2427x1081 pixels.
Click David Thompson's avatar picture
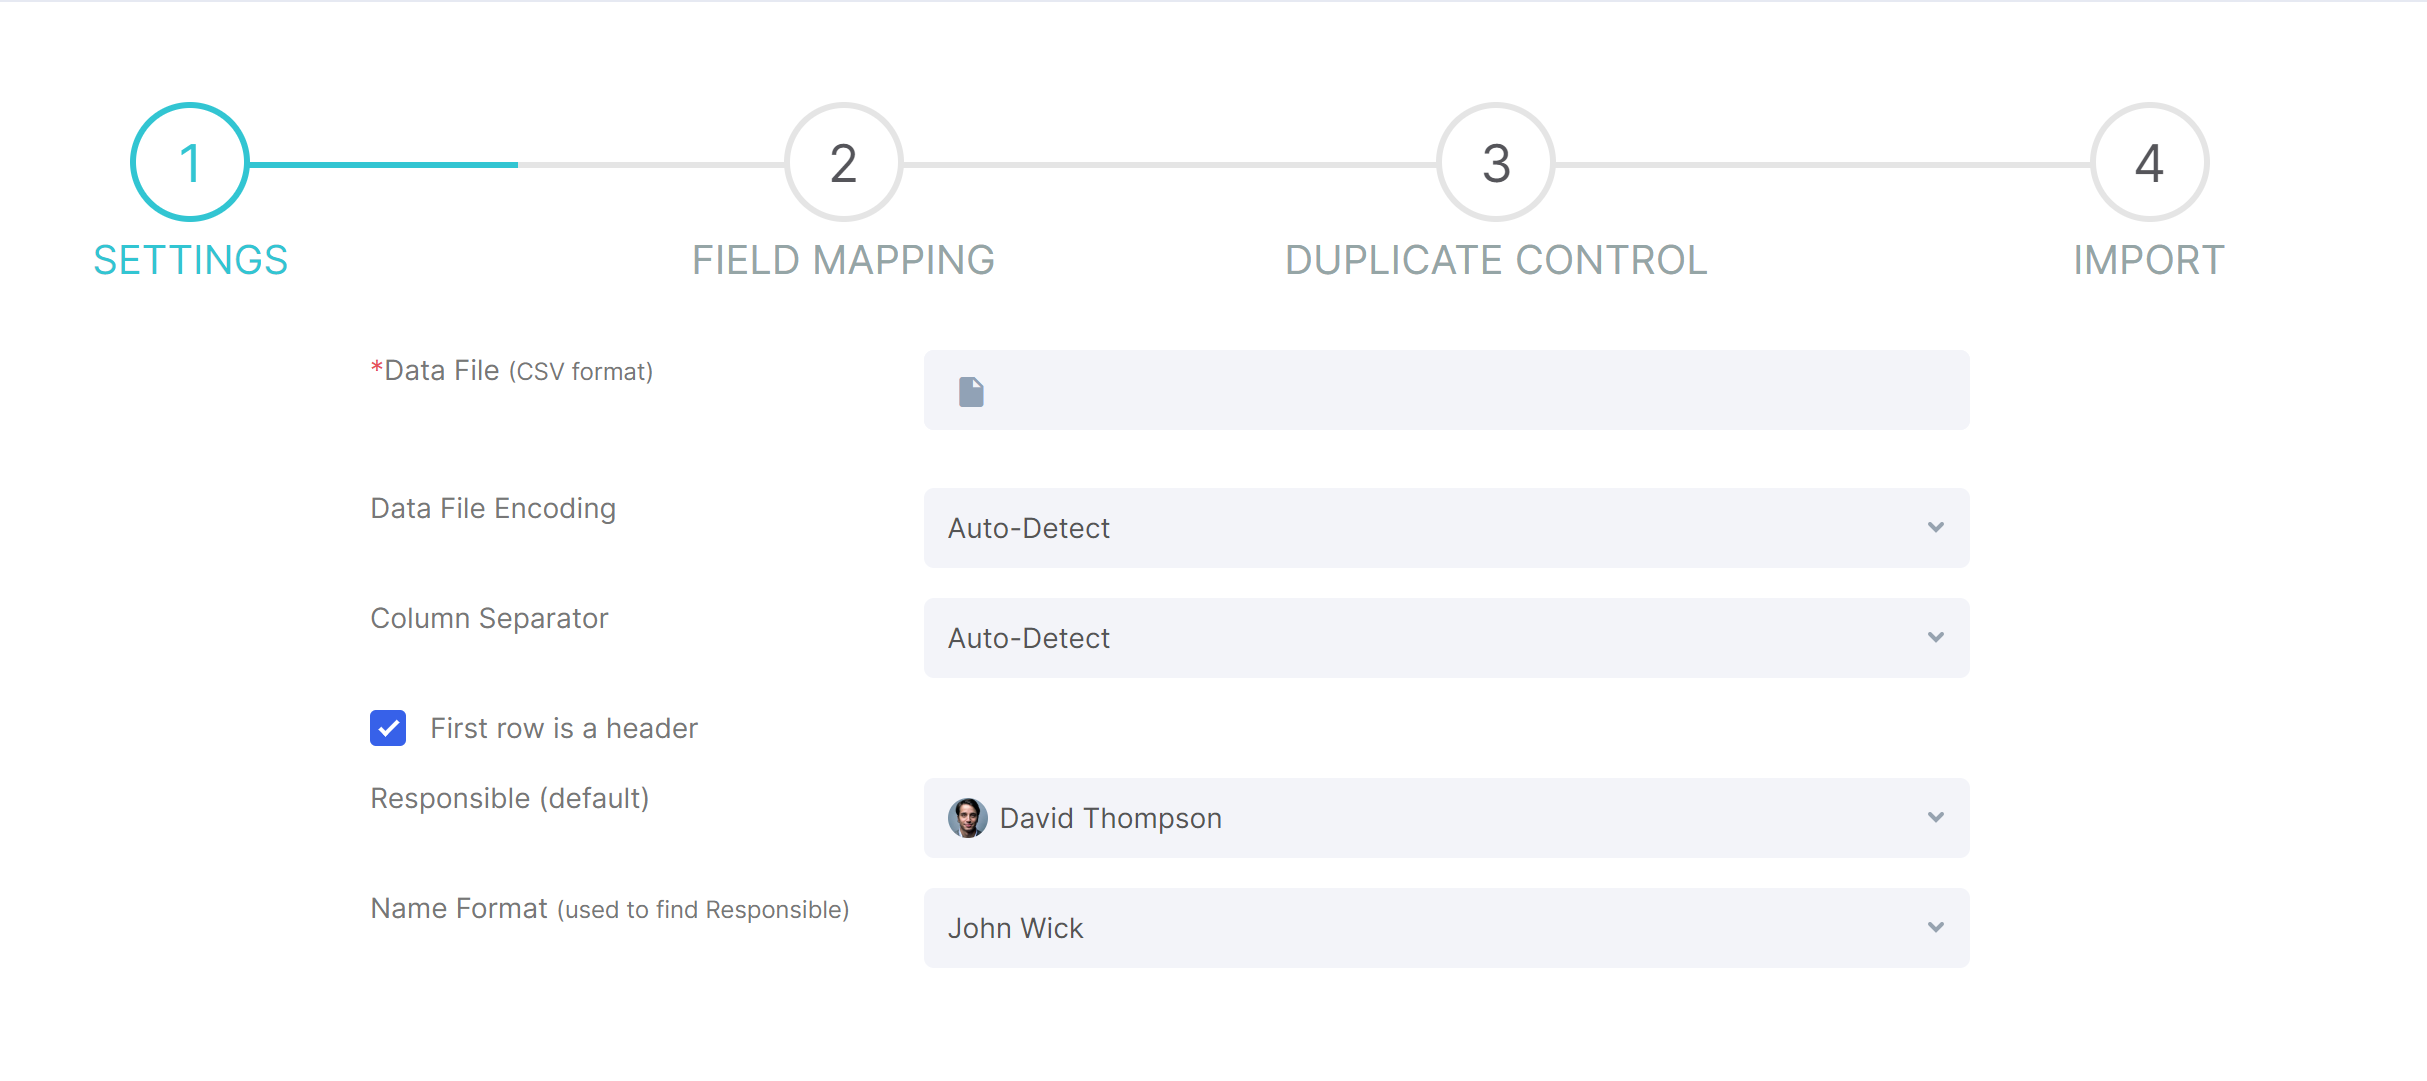click(967, 818)
